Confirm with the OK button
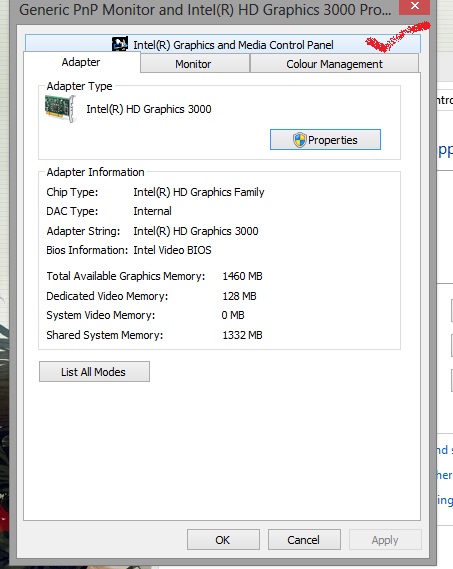 pos(223,540)
